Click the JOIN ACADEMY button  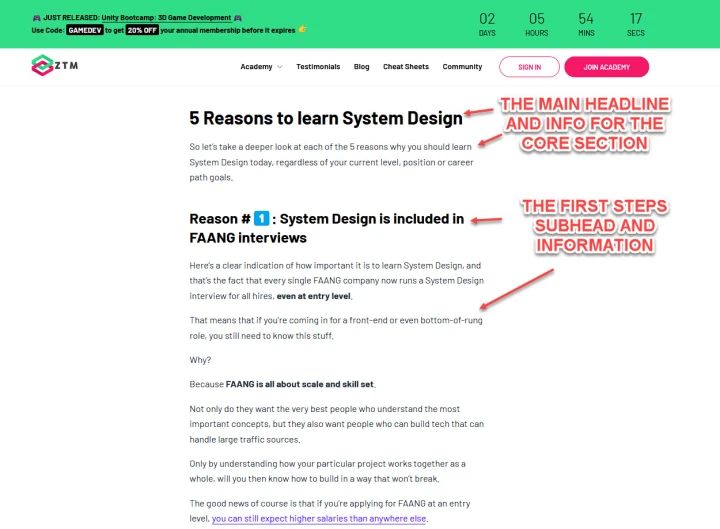607,67
